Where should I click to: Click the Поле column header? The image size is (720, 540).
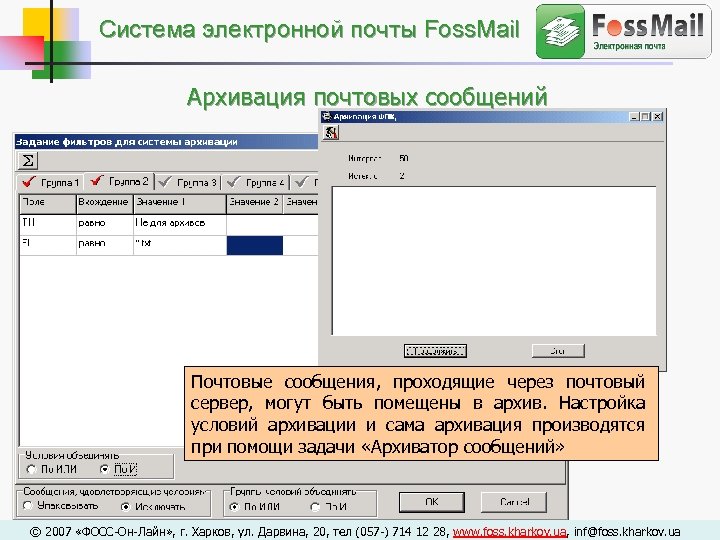(x=47, y=204)
